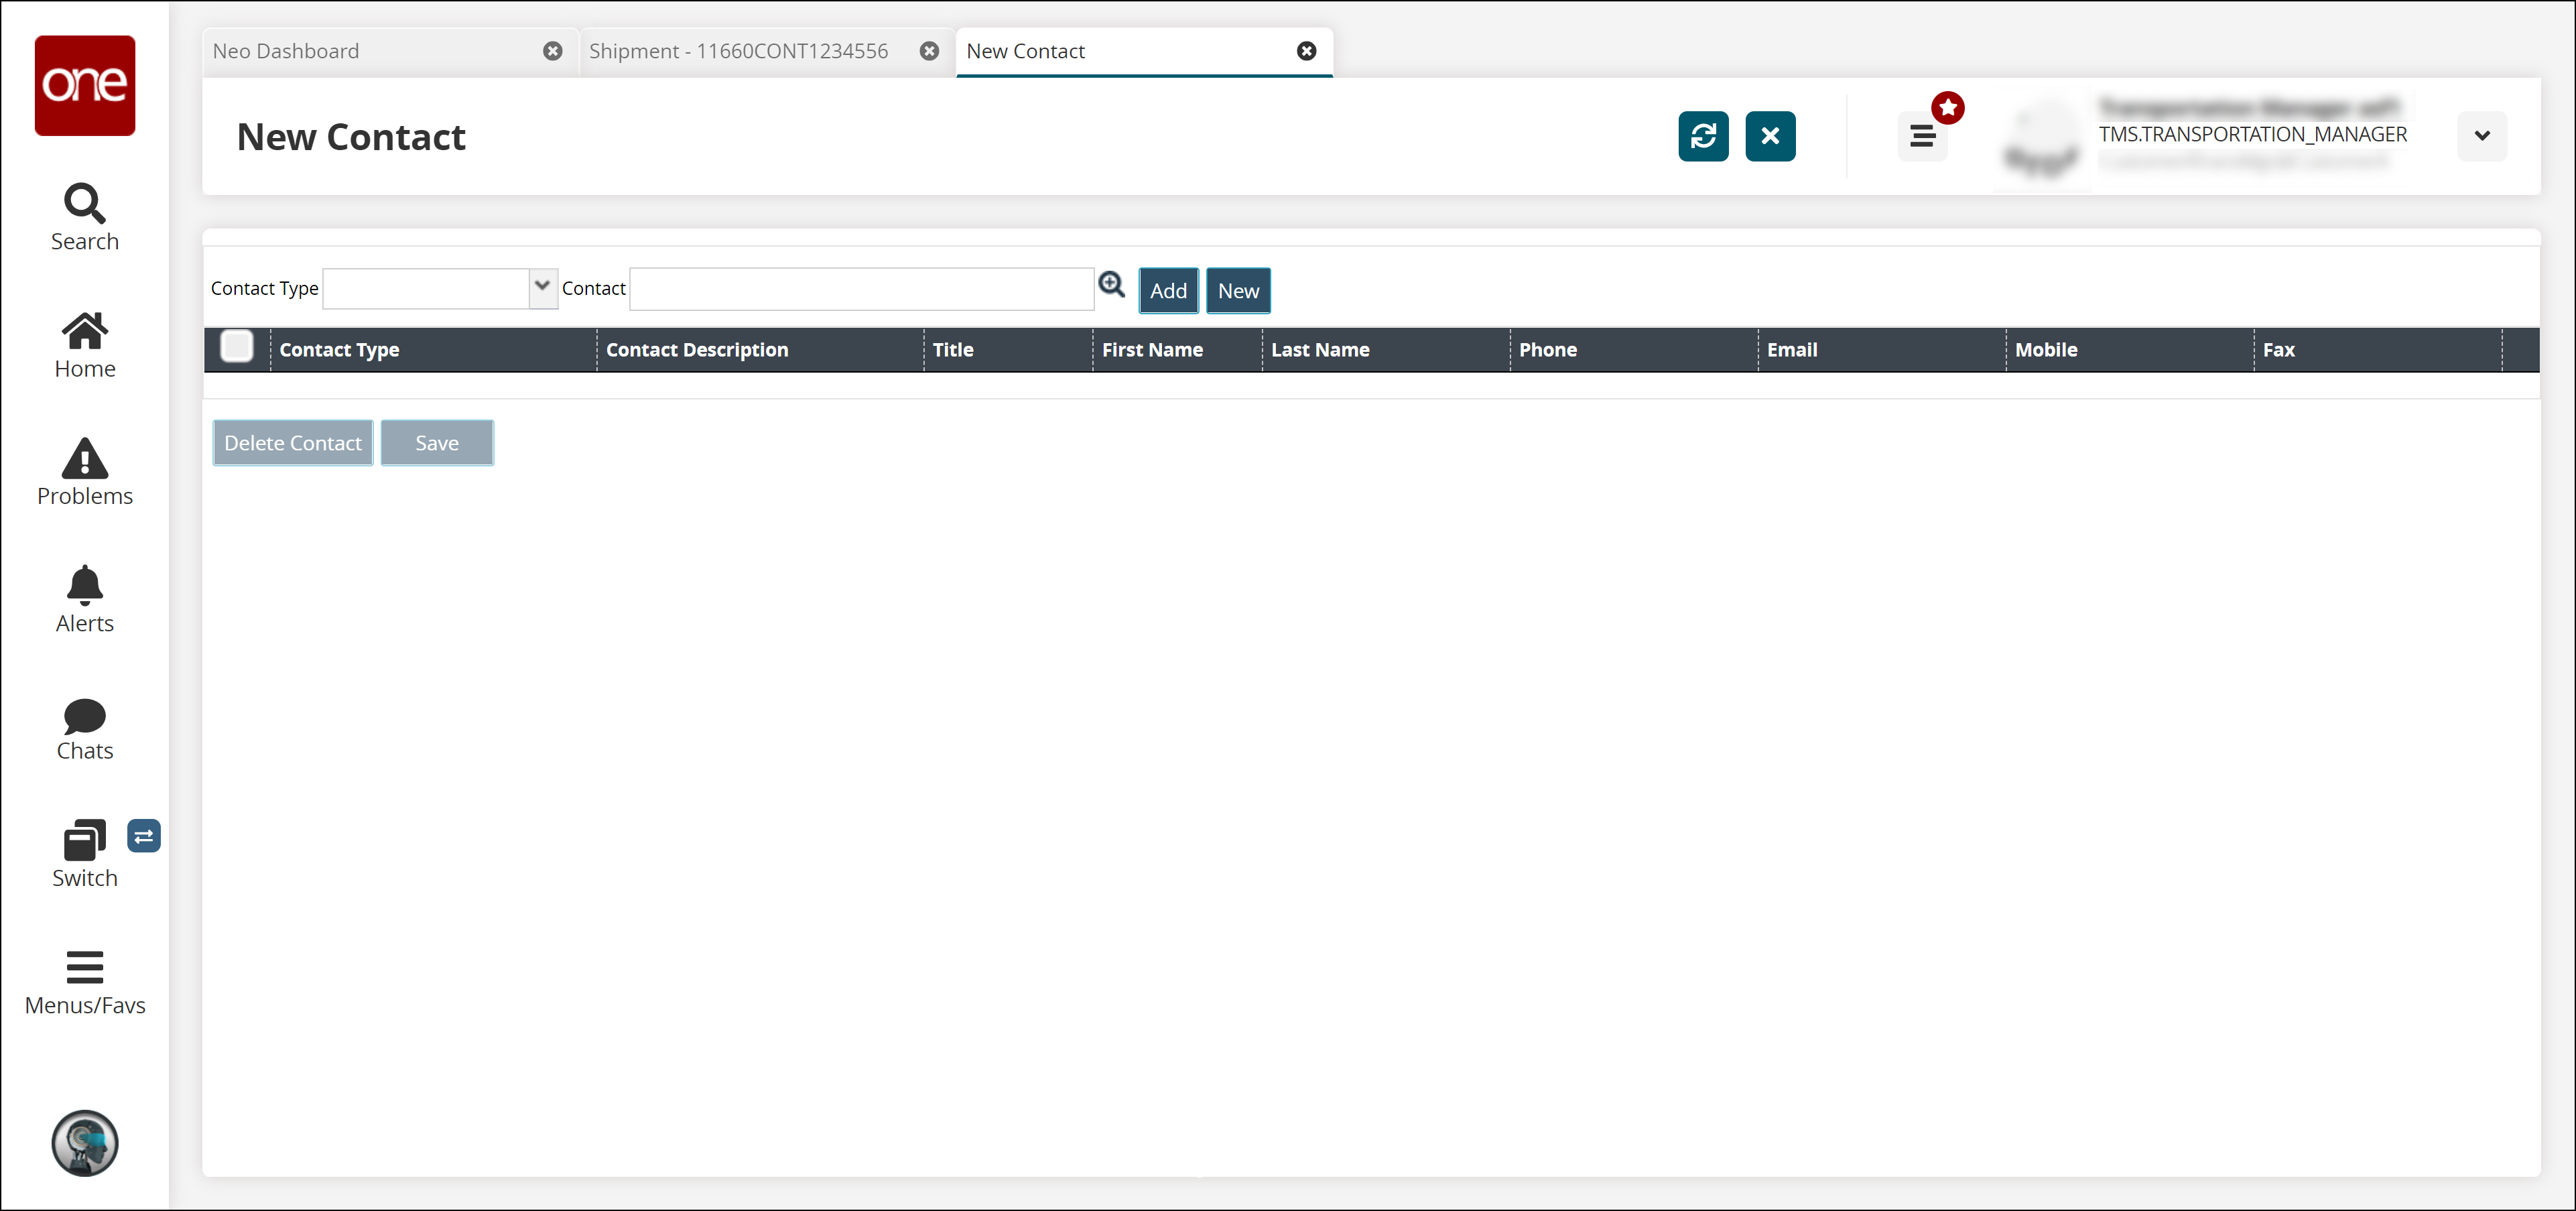Click the Add button
Screen dimensions: 2576x1211
click(x=1167, y=291)
